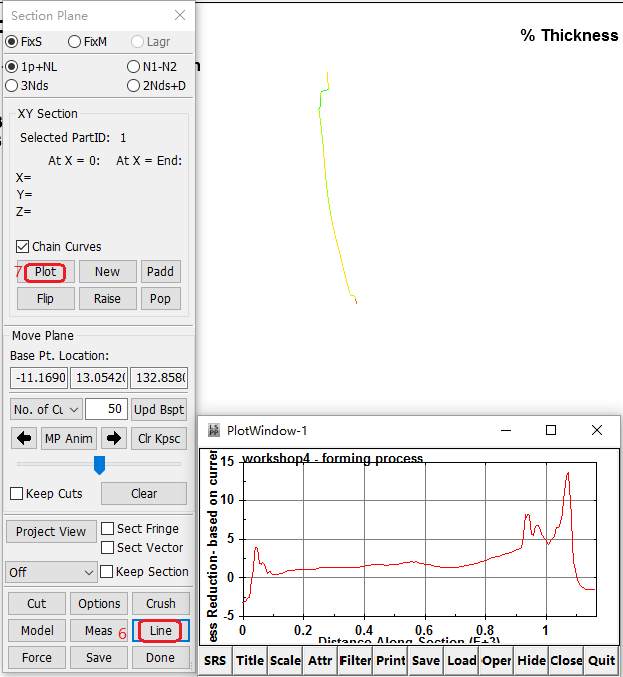Image resolution: width=623 pixels, height=677 pixels.
Task: Choose the 1p+NL plane definition
Action: pos(12,67)
